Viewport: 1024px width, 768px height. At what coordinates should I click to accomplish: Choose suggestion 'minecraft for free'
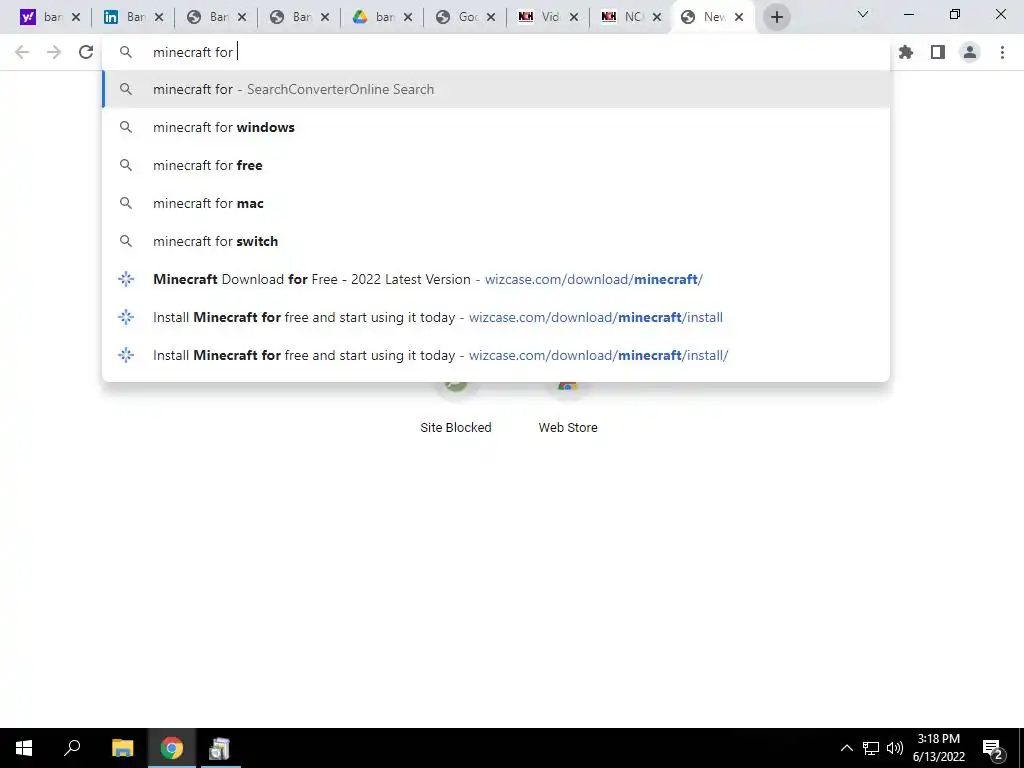(496, 165)
